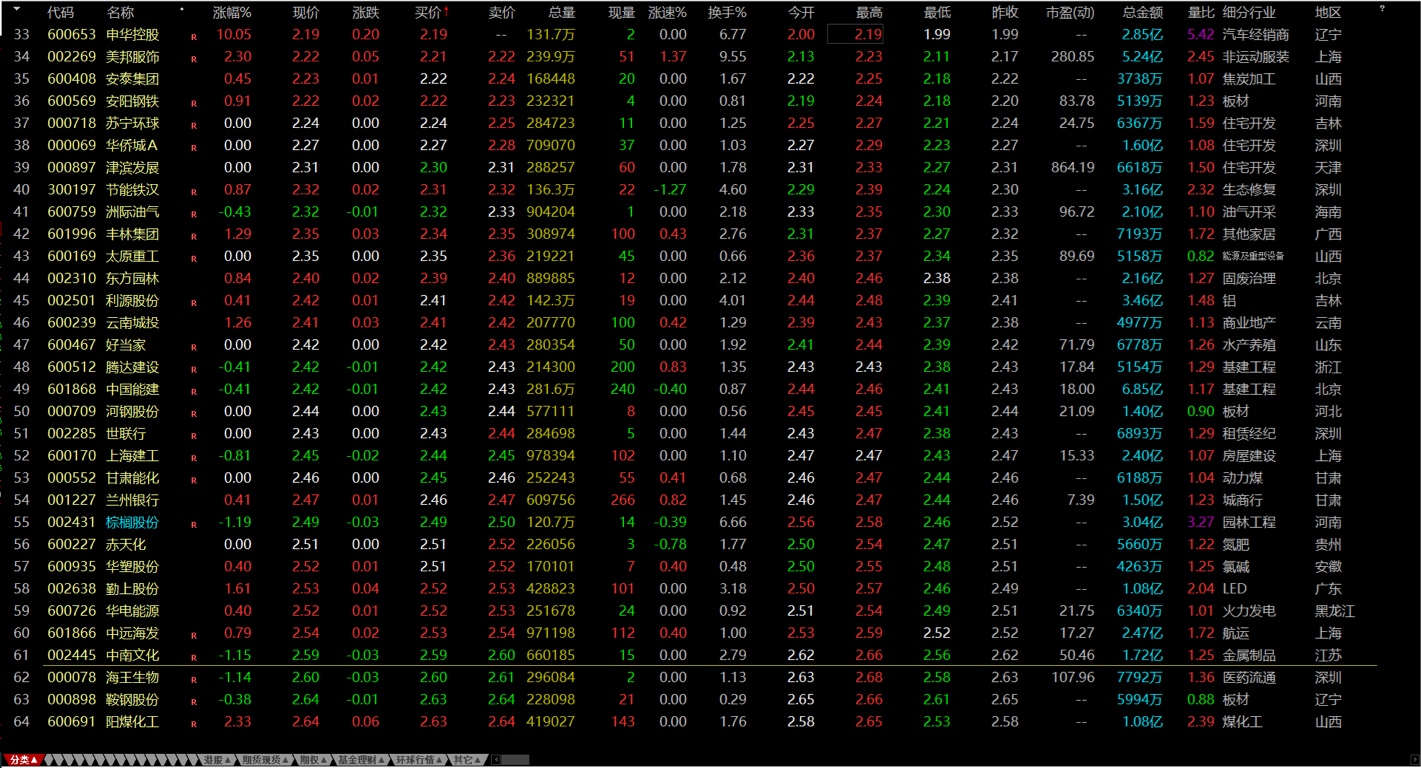This screenshot has height=768, width=1421.
Task: Switch to the 期权 tab
Action: tap(313, 760)
